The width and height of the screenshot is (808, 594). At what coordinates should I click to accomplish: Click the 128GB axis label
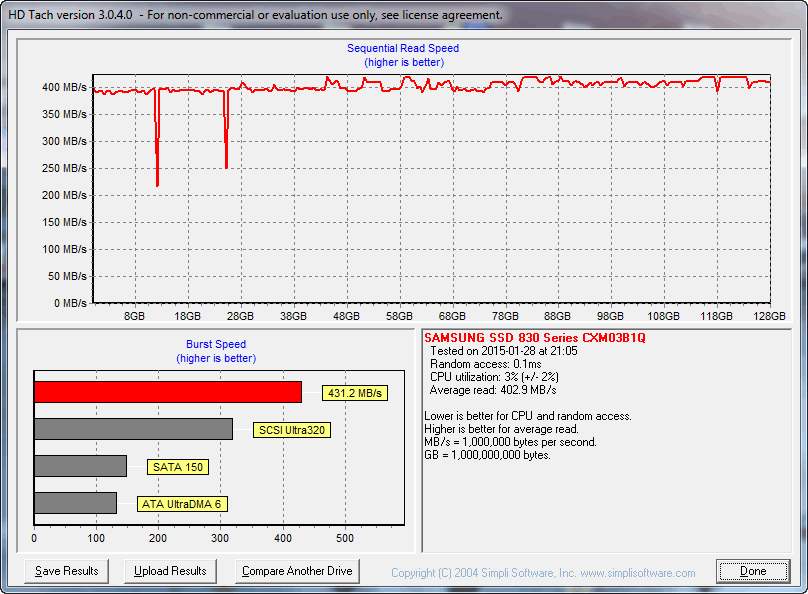point(769,316)
